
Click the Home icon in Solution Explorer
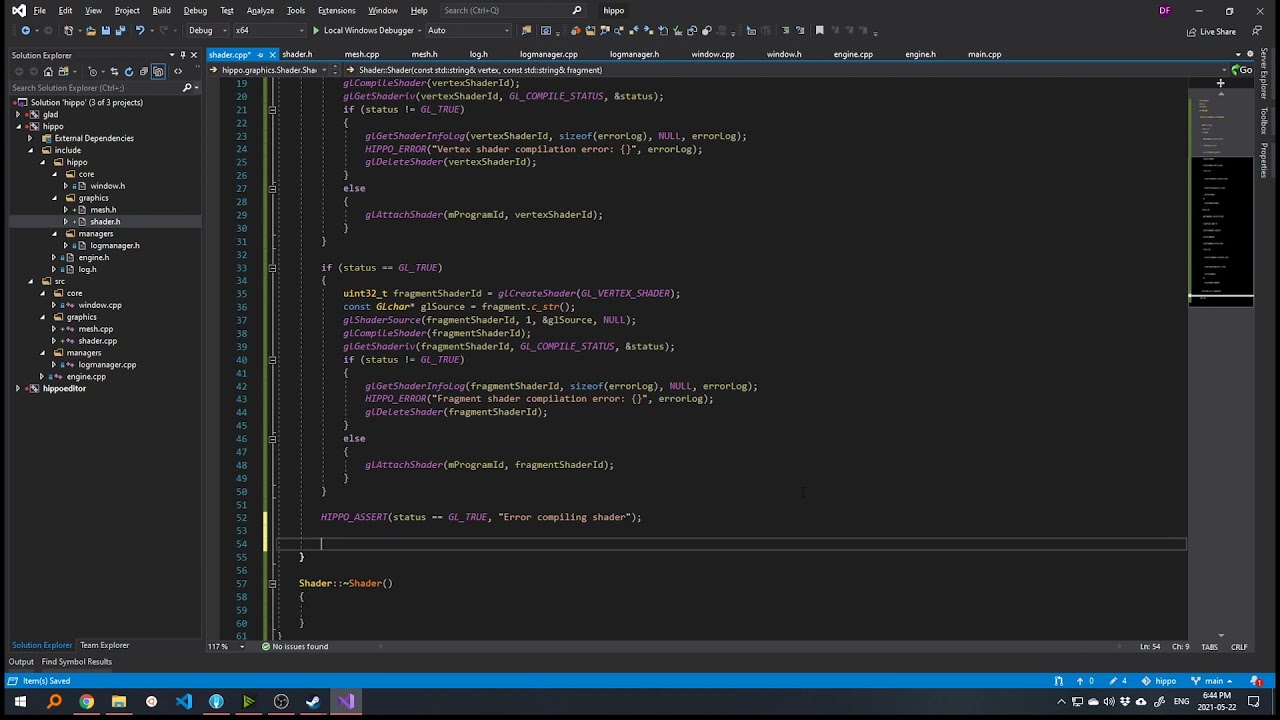(x=48, y=71)
